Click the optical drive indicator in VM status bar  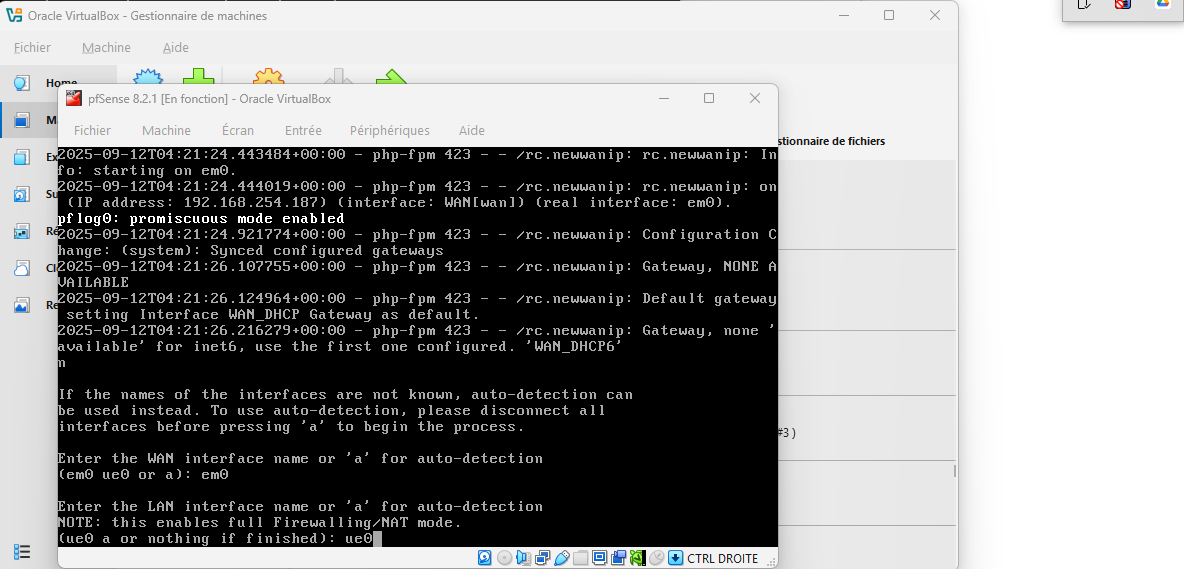pos(504,558)
